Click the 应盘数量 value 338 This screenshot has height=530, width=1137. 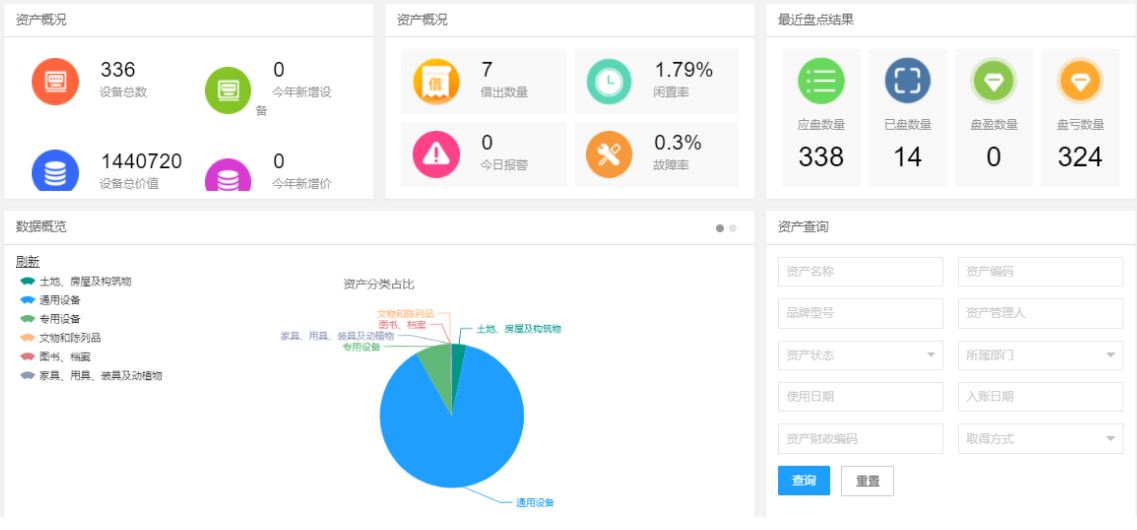821,157
